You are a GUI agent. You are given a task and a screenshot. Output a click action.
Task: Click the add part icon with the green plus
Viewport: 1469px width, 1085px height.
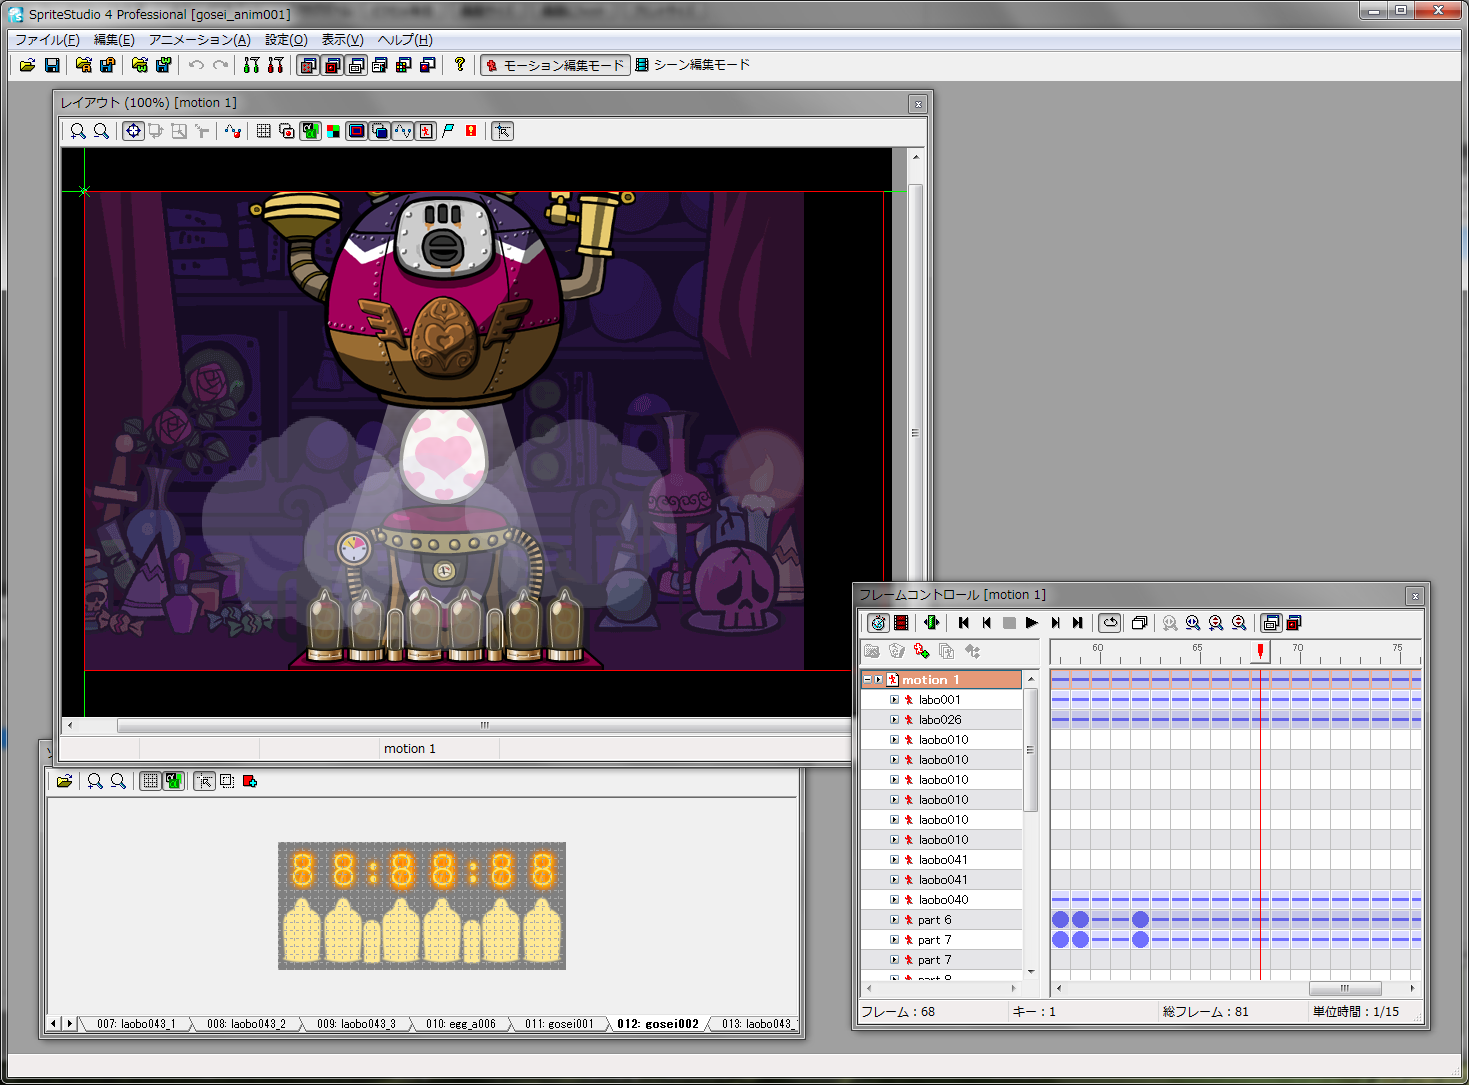pyautogui.click(x=922, y=651)
